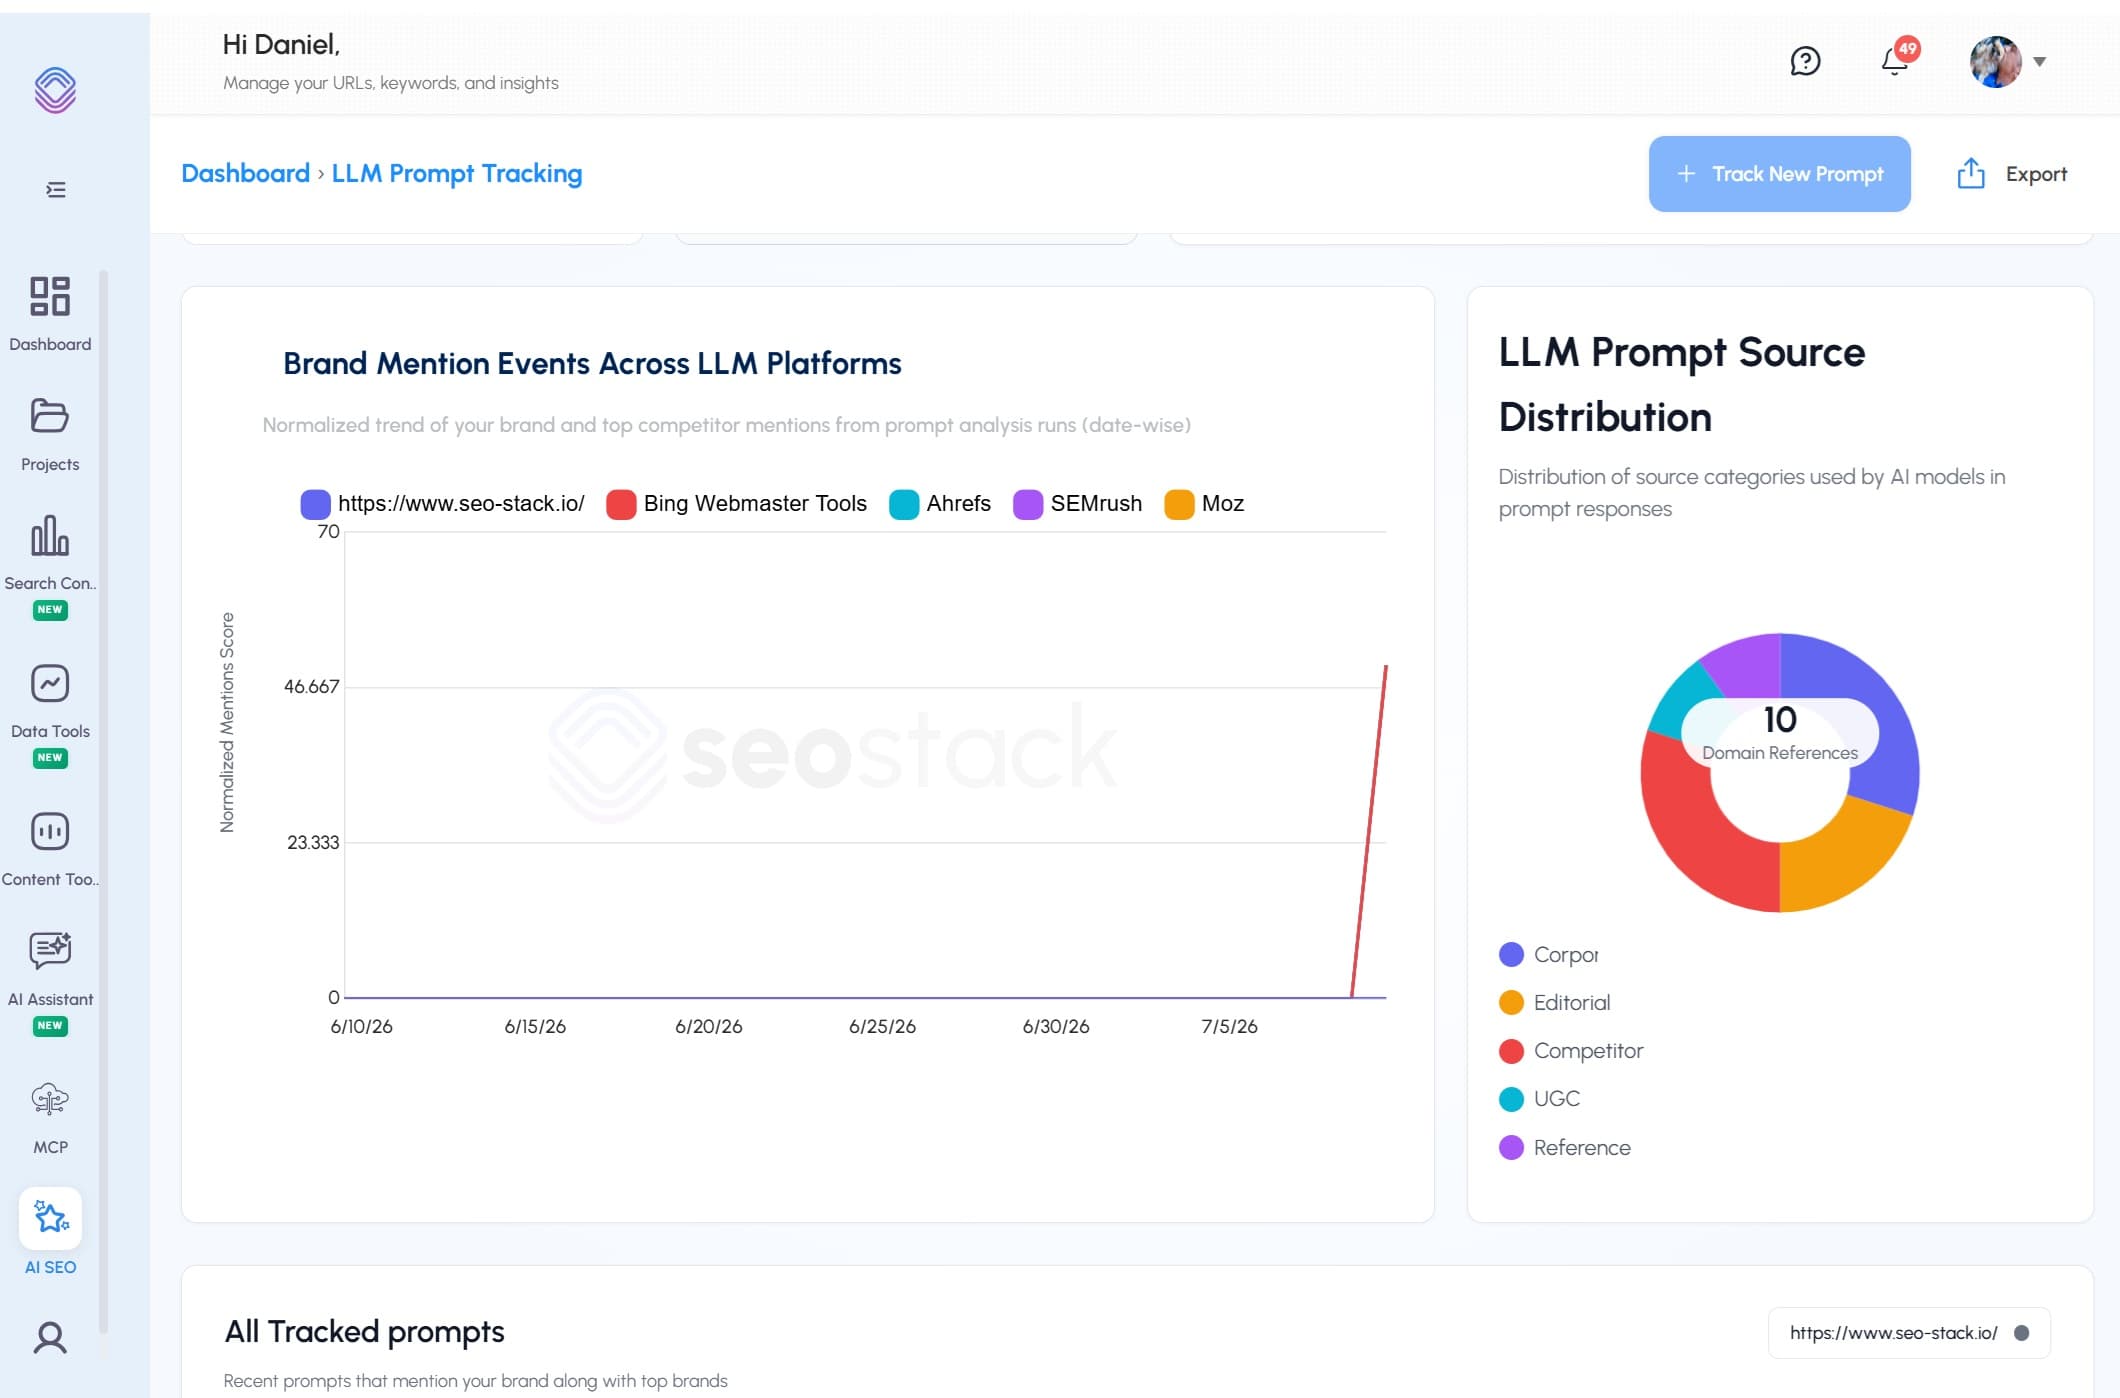Viewport: 2120px width, 1398px height.
Task: Click the user avatar photo
Action: point(1995,62)
